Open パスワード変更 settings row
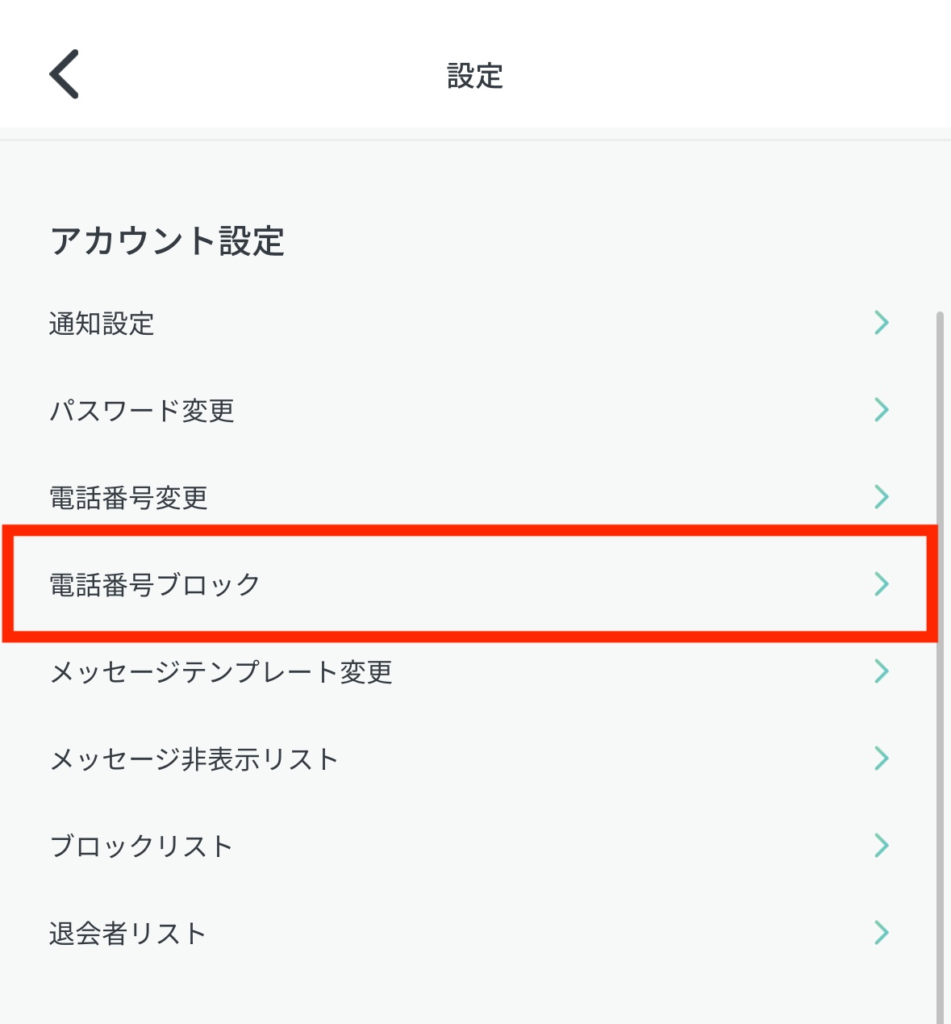The width and height of the screenshot is (951, 1024). pyautogui.click(x=142, y=410)
